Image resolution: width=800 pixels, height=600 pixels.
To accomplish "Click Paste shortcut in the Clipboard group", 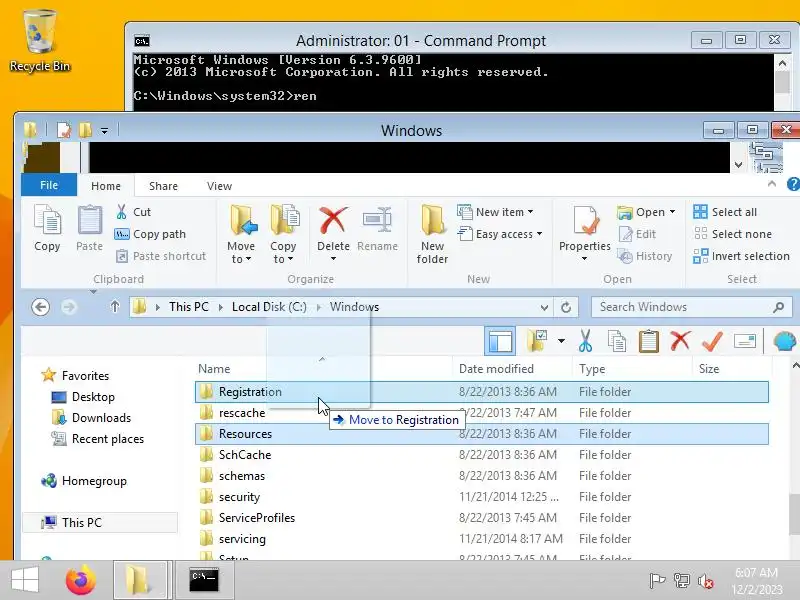I will 161,256.
